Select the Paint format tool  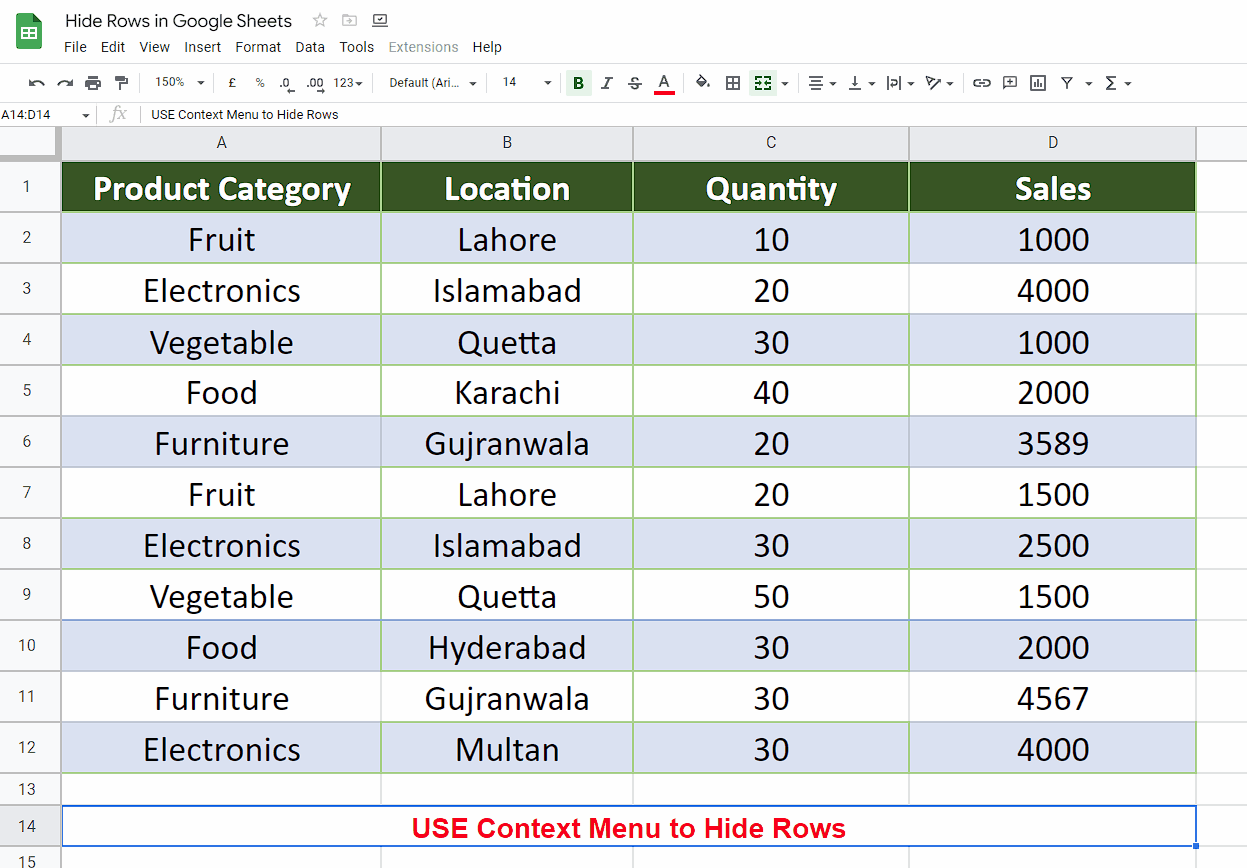point(121,83)
